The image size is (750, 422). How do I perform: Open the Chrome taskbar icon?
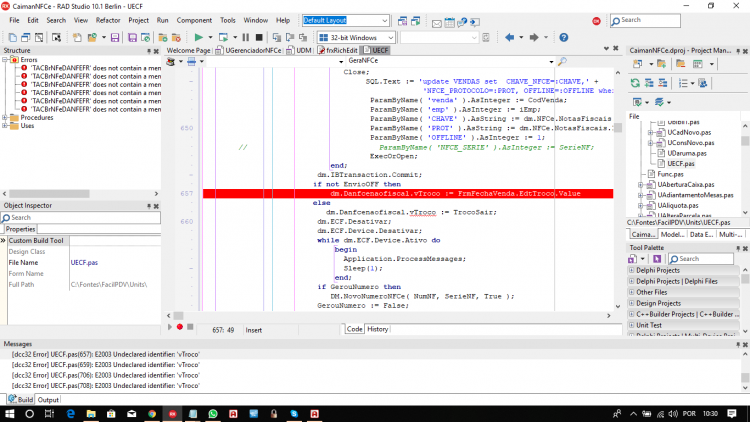(152, 414)
